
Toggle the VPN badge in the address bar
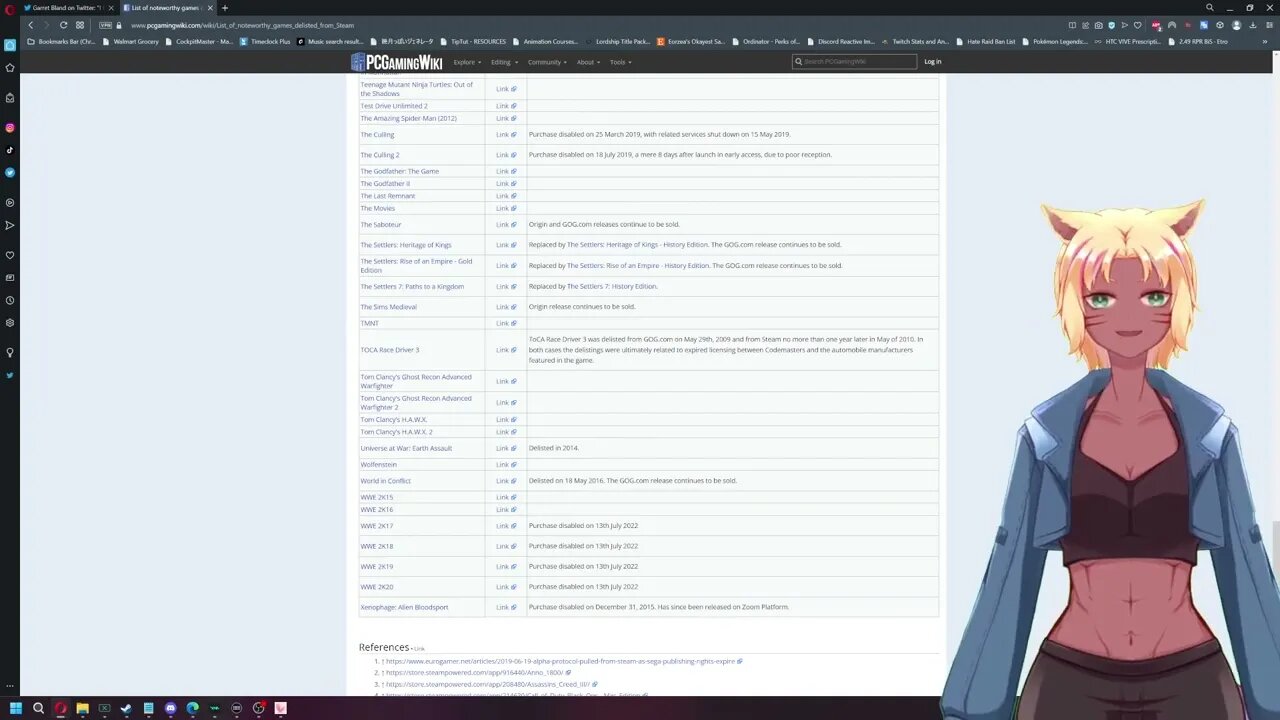pyautogui.click(x=106, y=25)
